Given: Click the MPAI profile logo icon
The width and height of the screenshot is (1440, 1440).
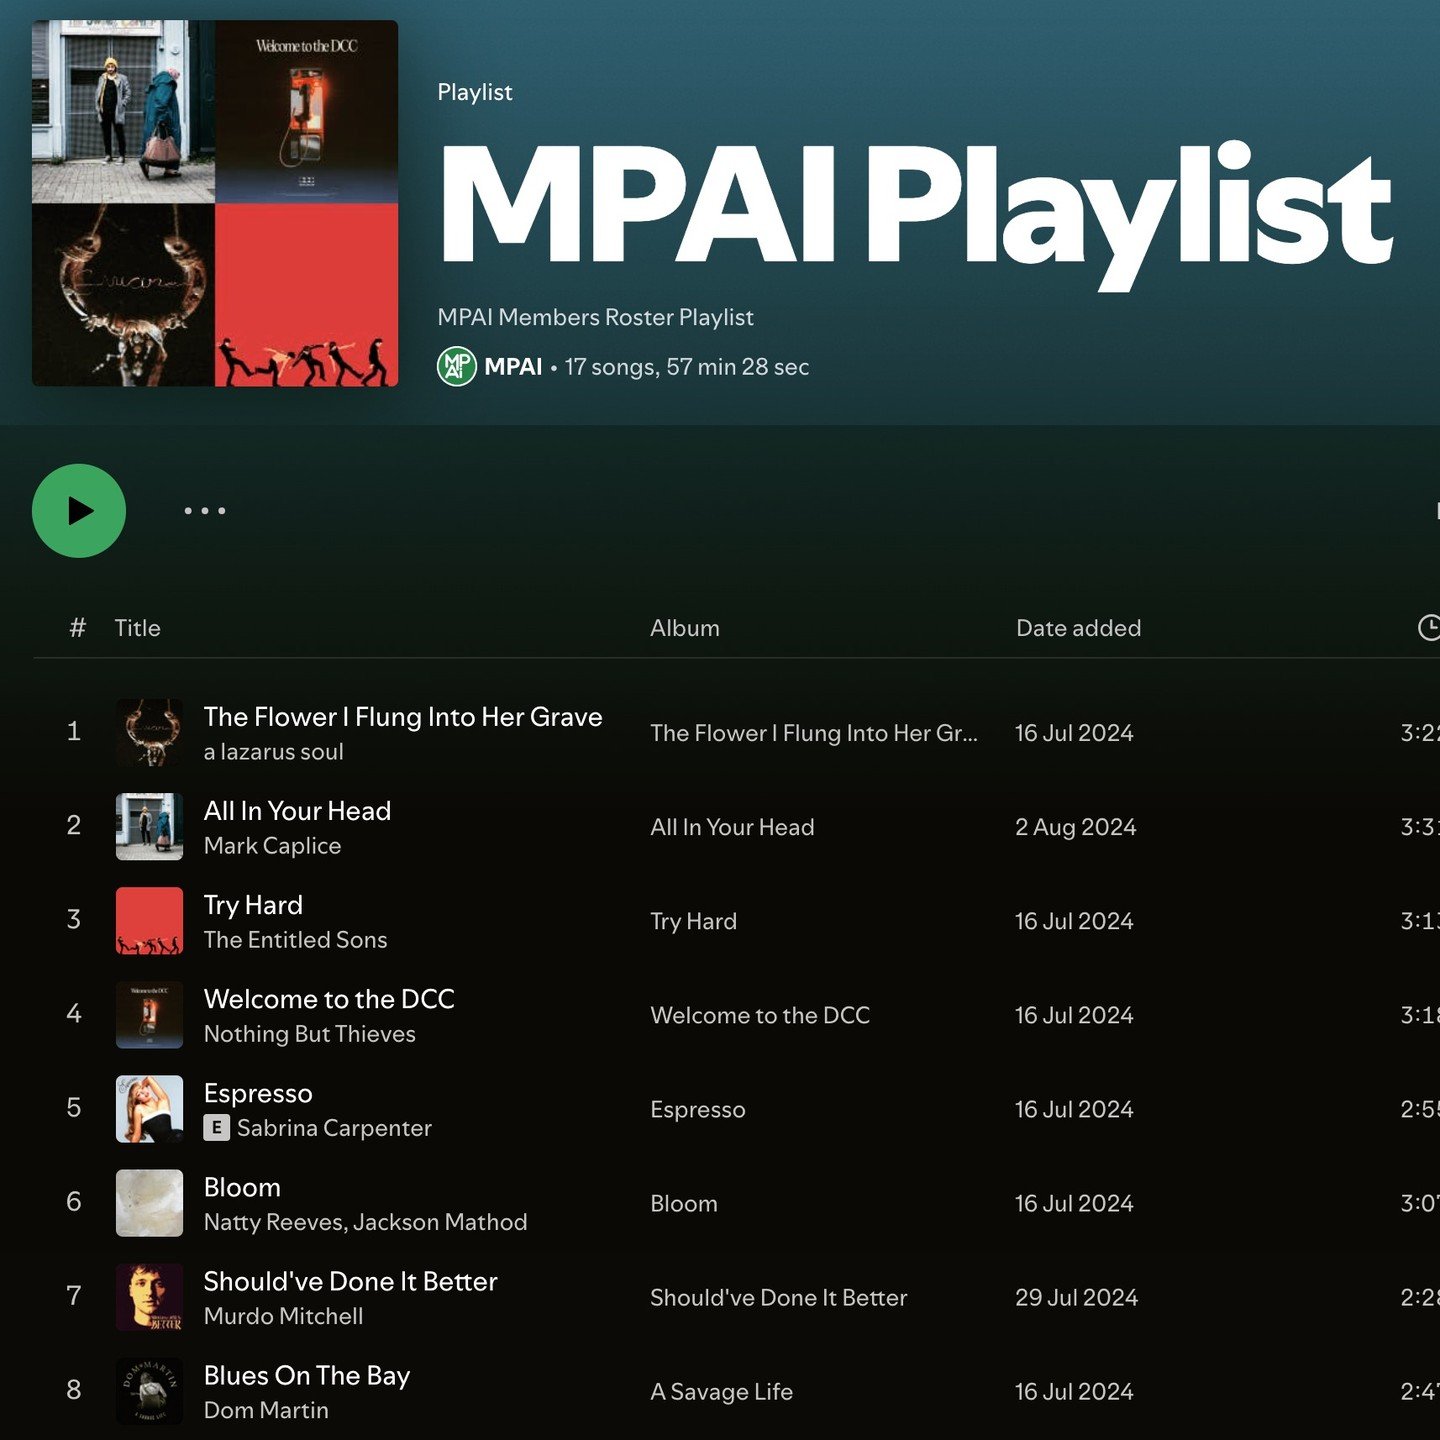Looking at the screenshot, I should tap(457, 366).
